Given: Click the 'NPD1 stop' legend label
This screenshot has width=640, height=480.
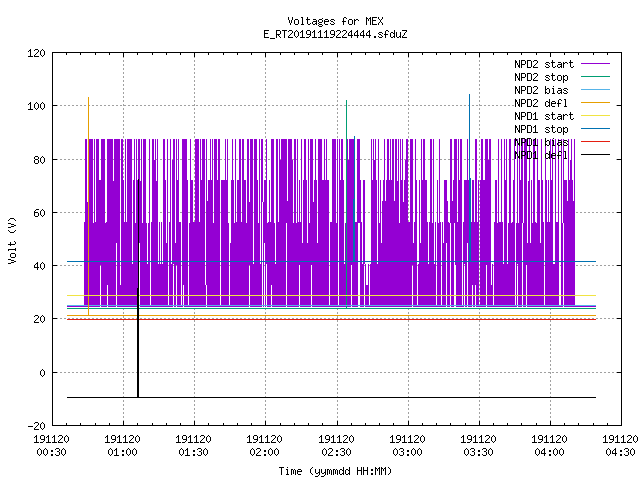Looking at the screenshot, I should pyautogui.click(x=541, y=129).
